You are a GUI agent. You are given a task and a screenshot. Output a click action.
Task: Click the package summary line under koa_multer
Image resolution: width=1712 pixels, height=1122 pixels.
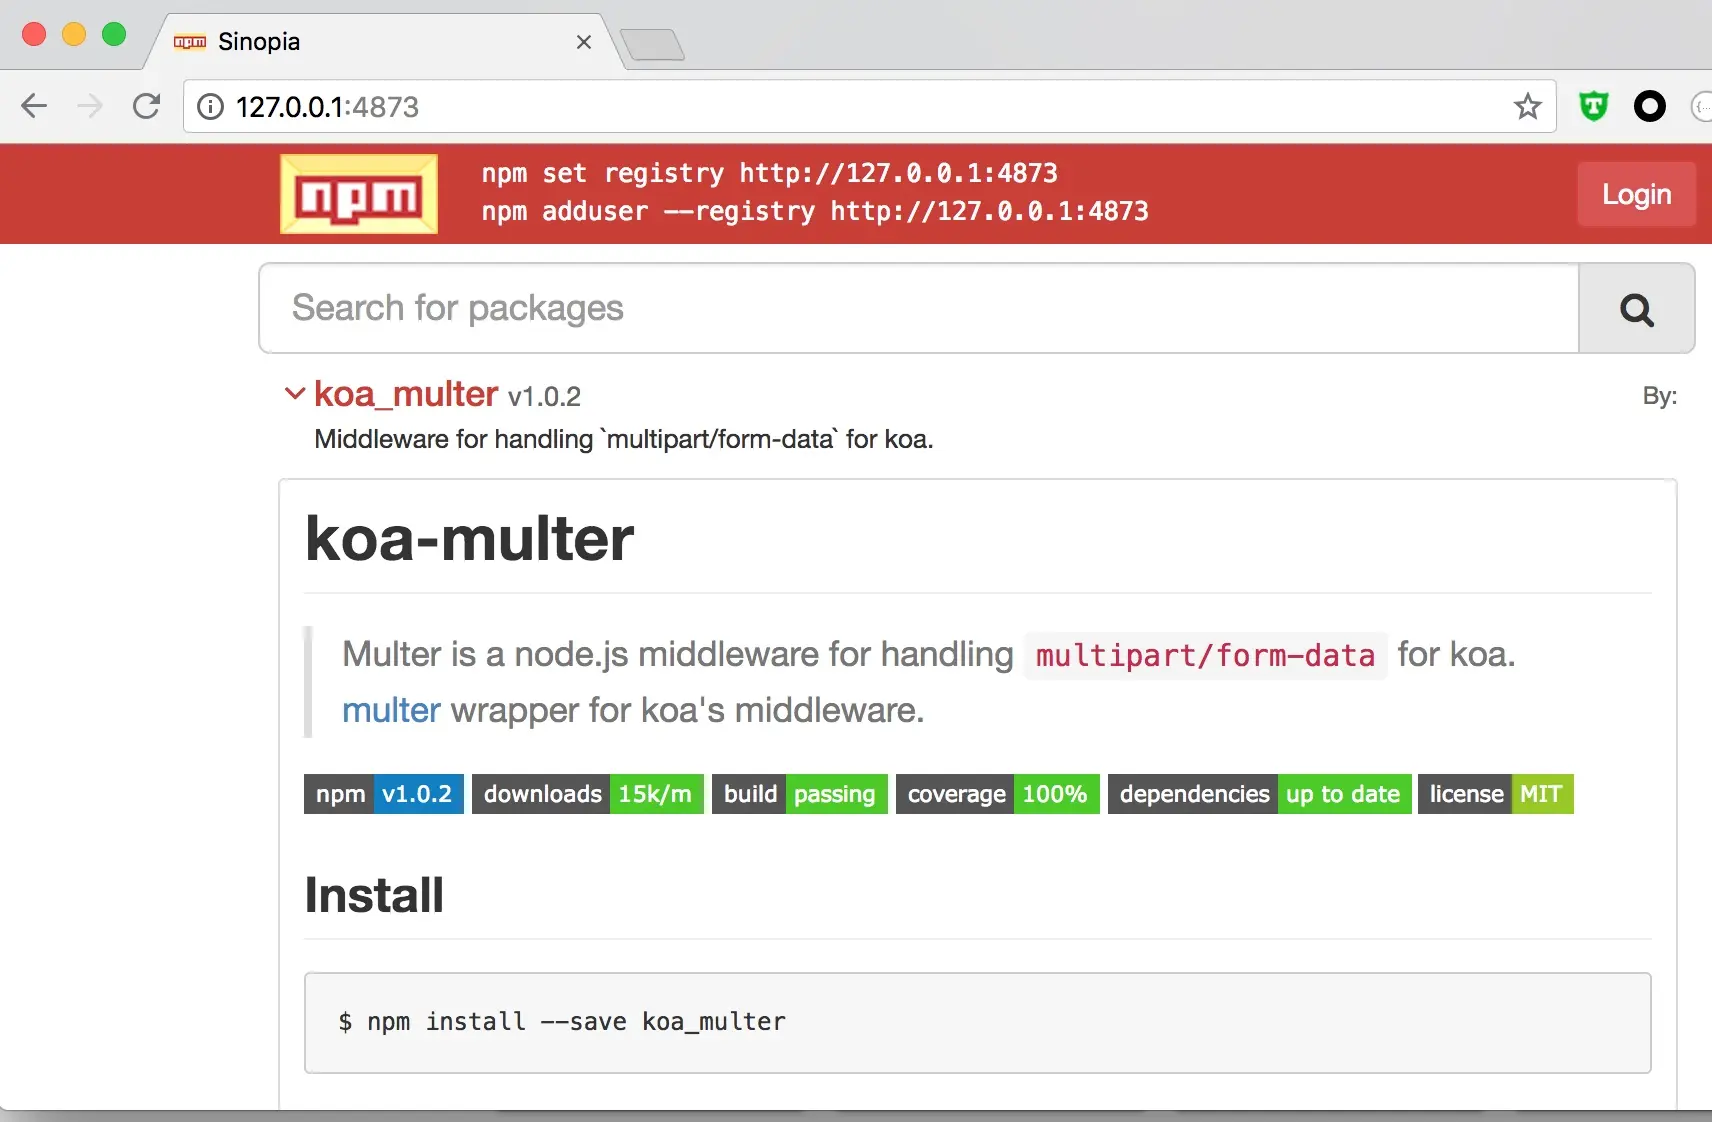(x=624, y=439)
